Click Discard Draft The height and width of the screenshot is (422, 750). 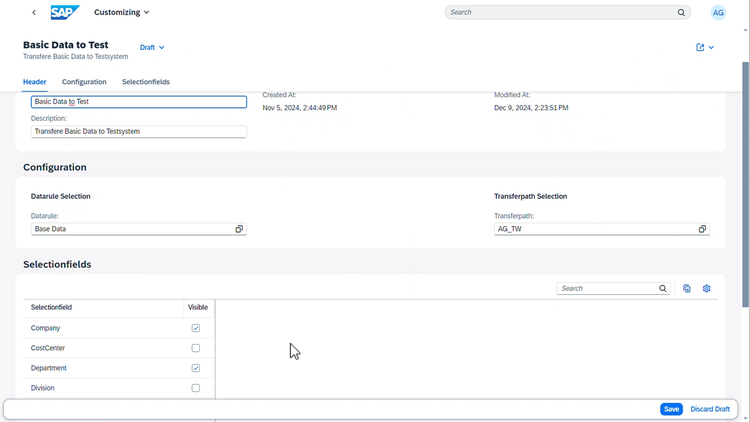pyautogui.click(x=710, y=409)
